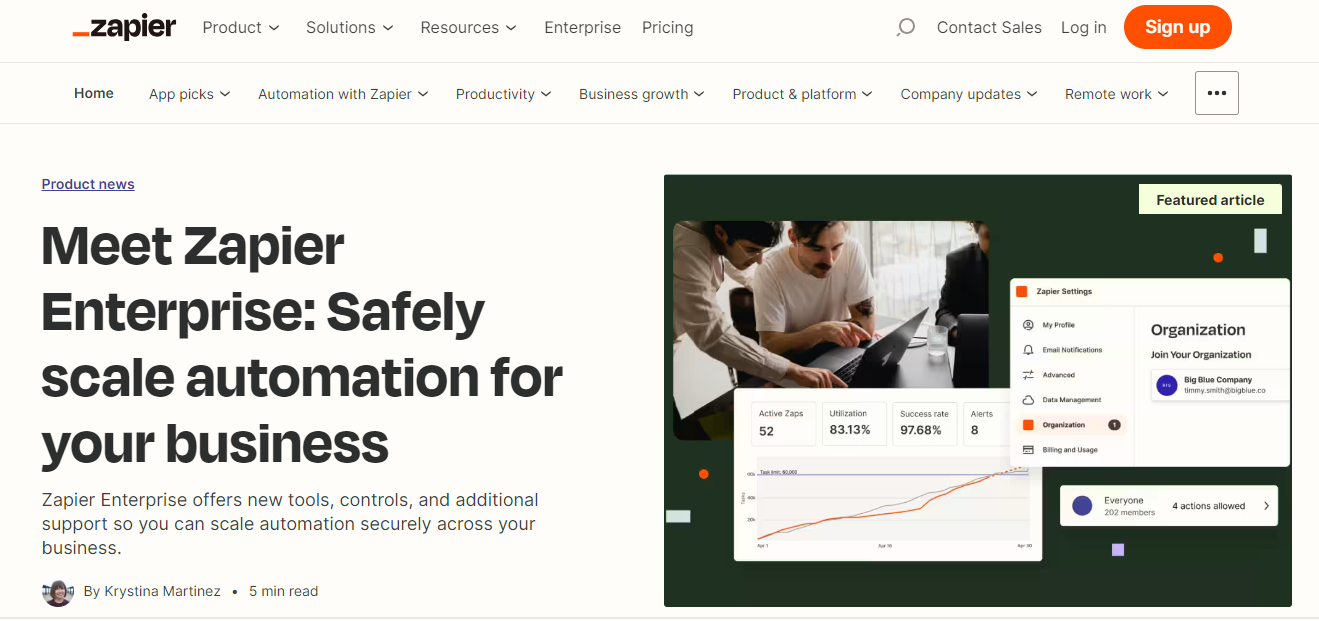
Task: Open the Product news category link
Action: [x=88, y=184]
